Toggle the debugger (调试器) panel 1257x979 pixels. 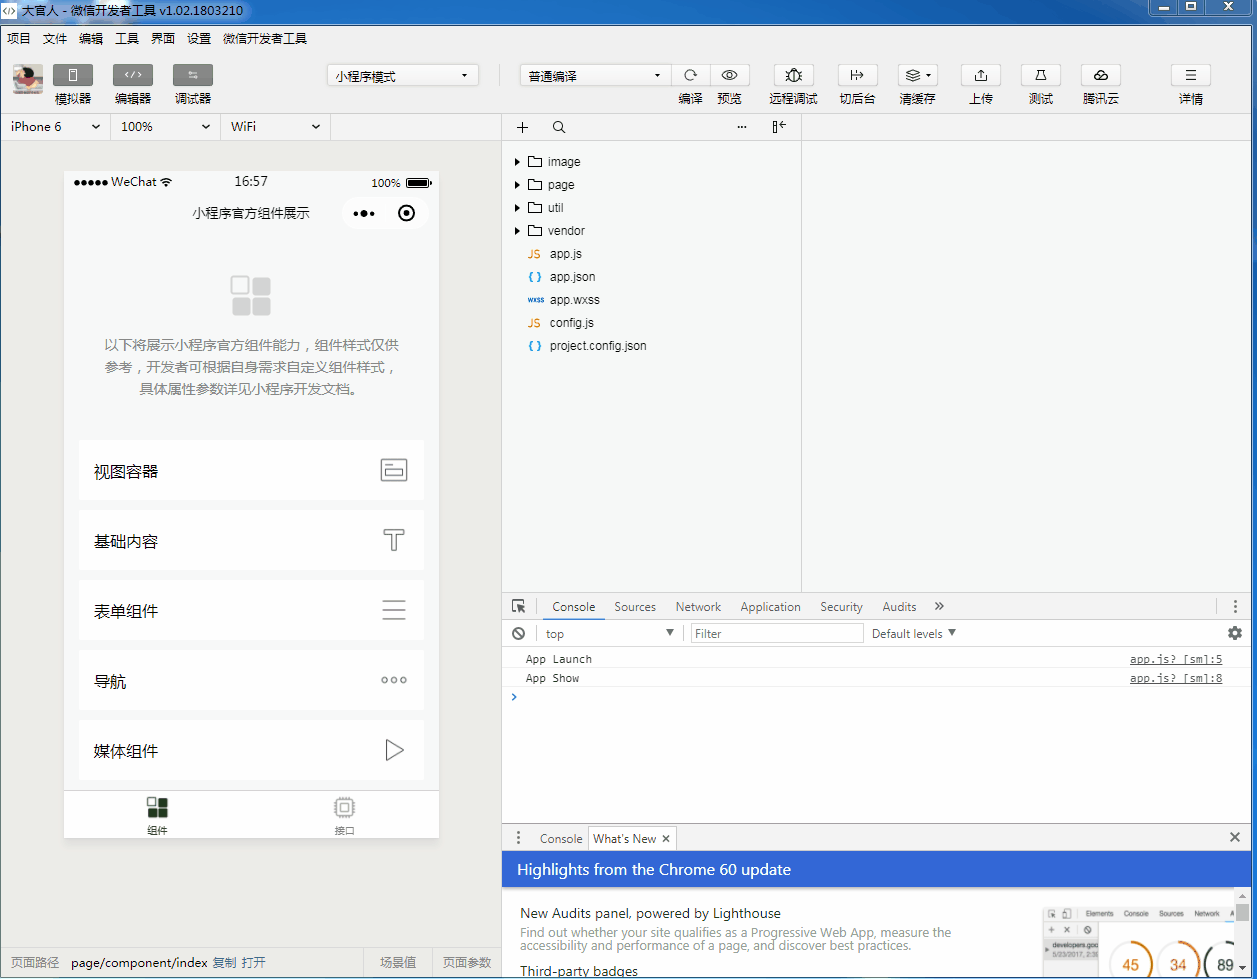coord(193,76)
